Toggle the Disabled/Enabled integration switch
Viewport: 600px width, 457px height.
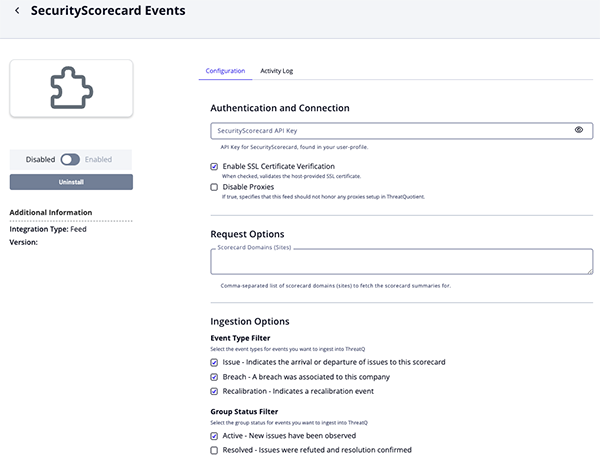point(70,159)
